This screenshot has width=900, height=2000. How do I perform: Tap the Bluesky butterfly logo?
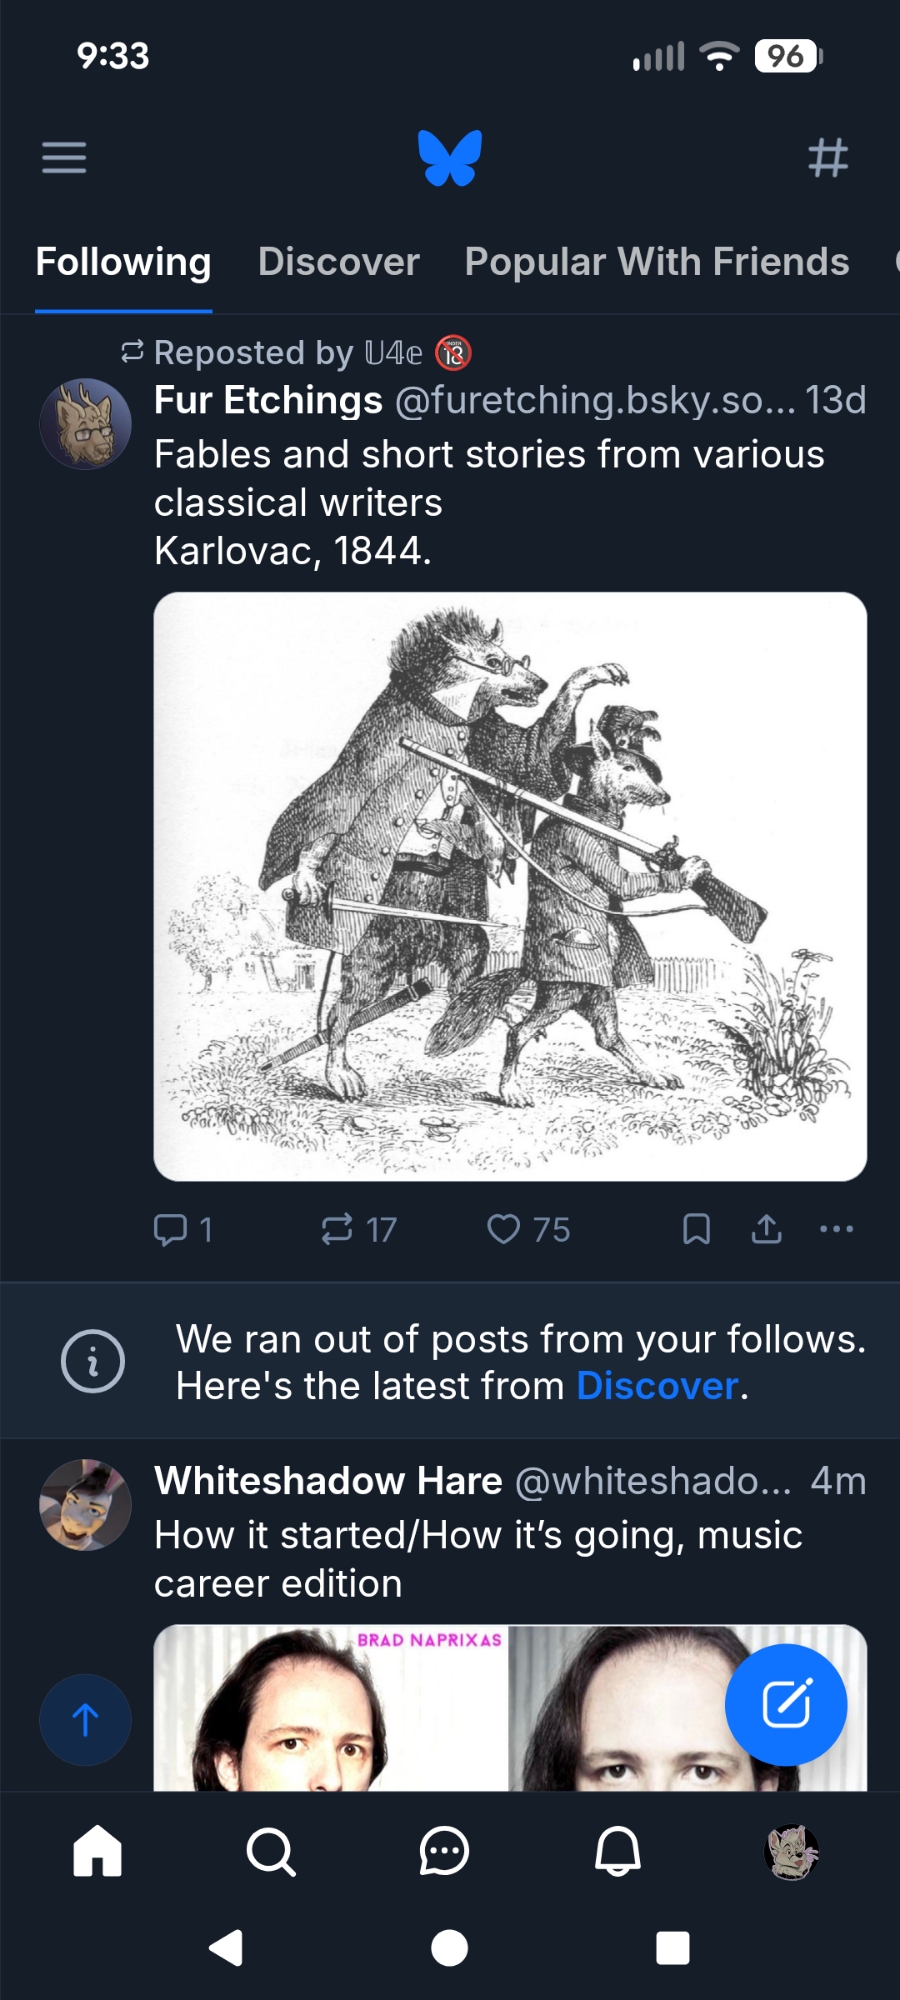450,158
